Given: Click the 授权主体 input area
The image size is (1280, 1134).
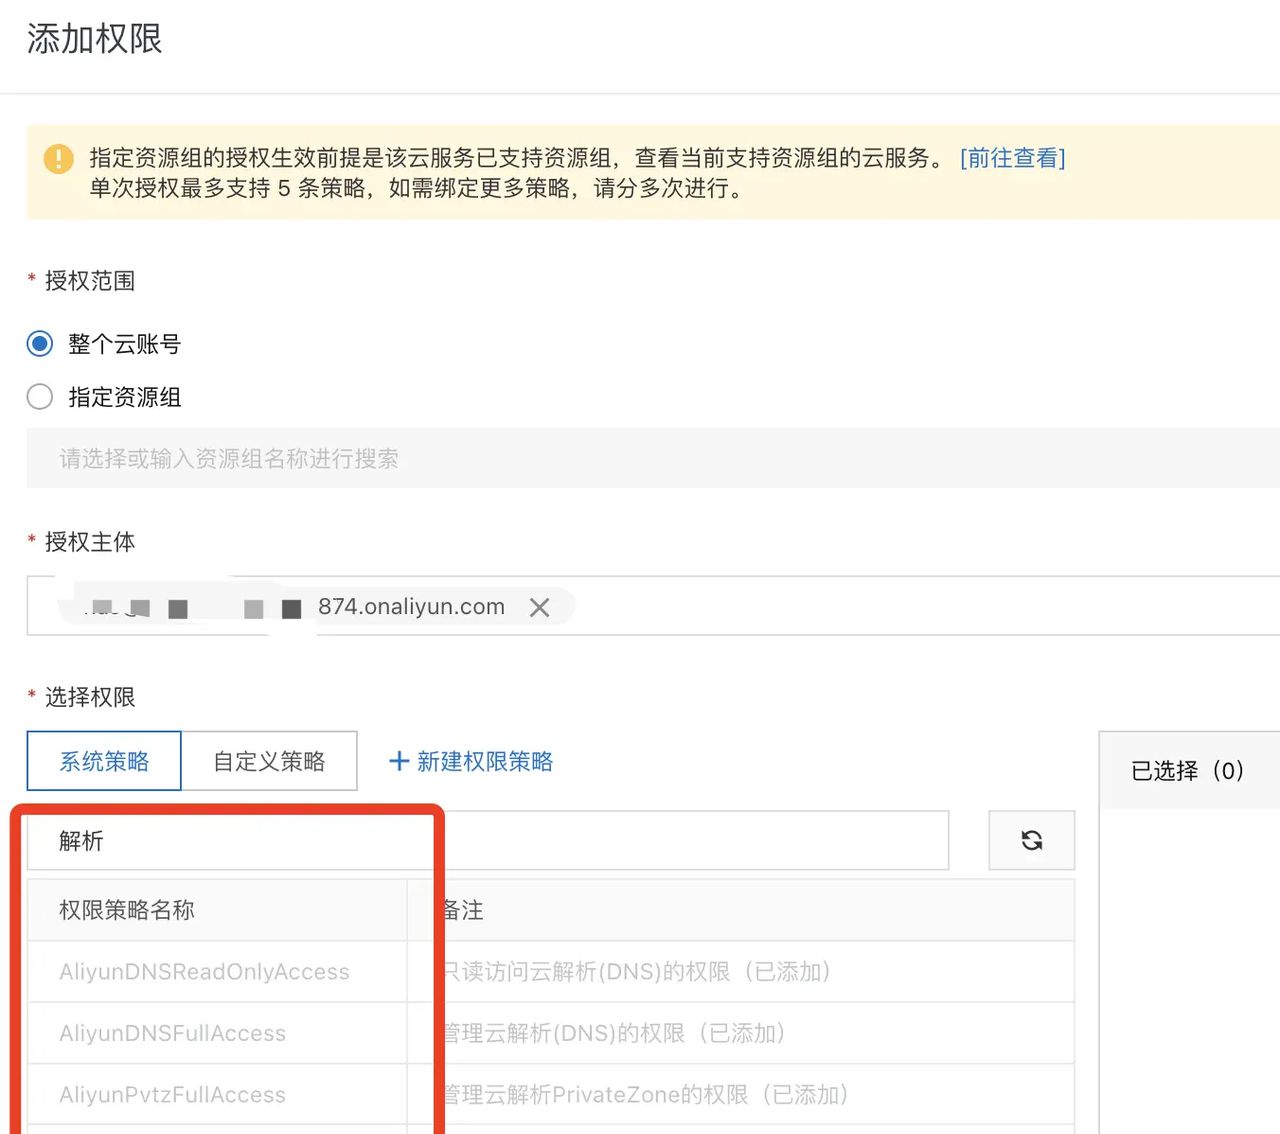Looking at the screenshot, I should coord(800,606).
